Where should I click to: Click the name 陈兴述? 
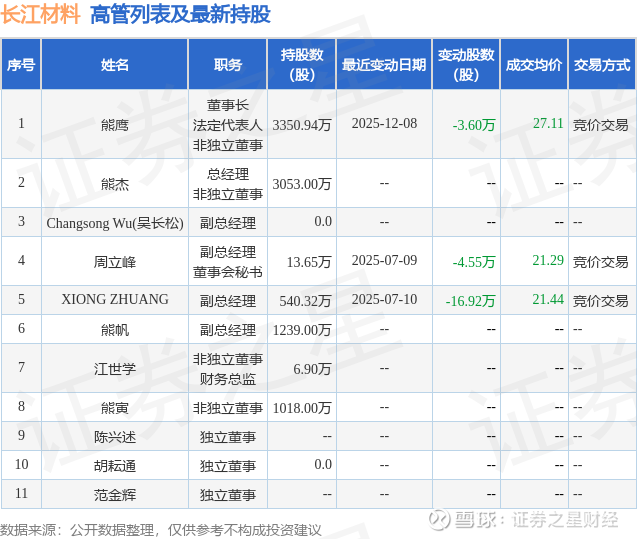click(115, 437)
